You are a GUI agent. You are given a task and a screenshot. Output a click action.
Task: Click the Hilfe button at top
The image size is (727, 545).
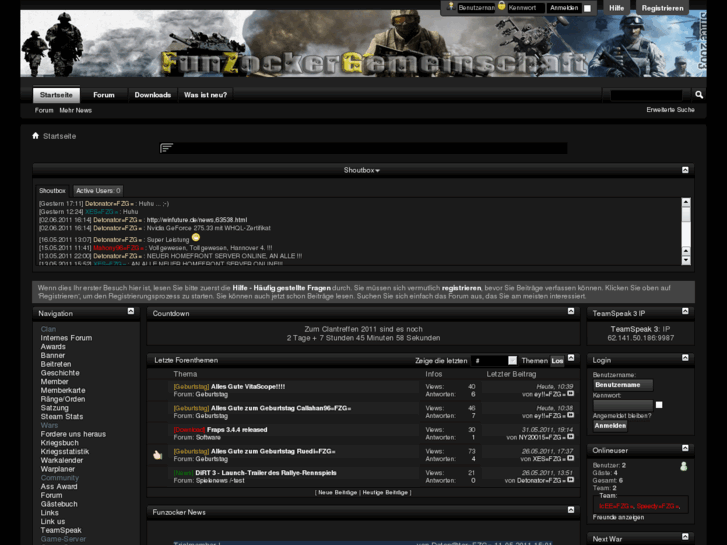pyautogui.click(x=616, y=8)
